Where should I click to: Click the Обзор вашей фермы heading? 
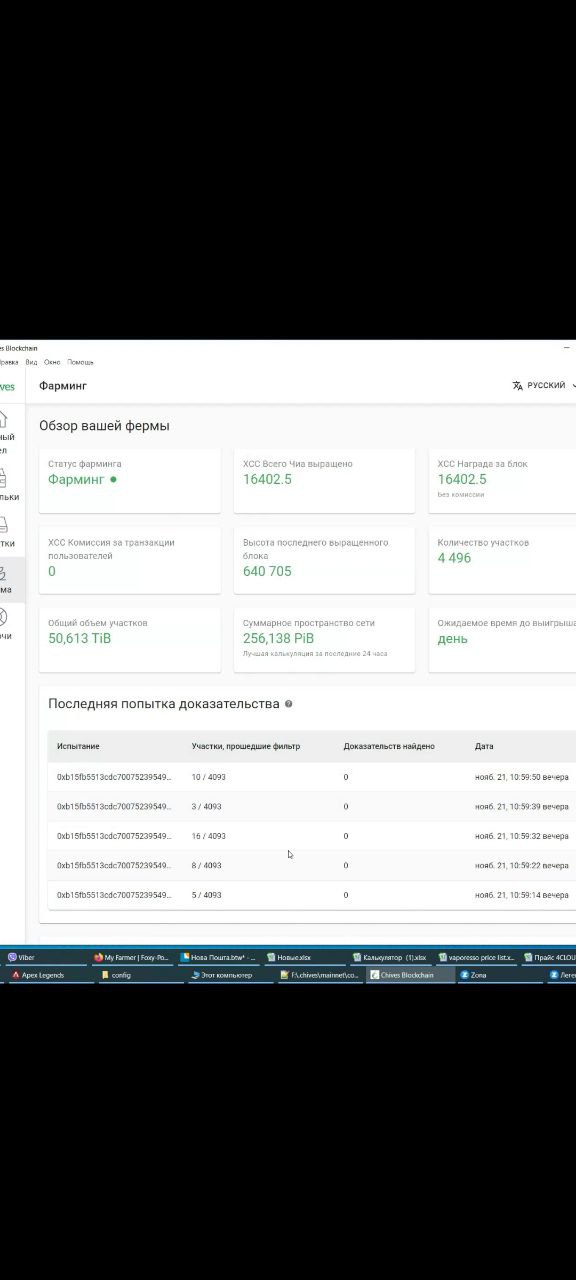point(104,426)
